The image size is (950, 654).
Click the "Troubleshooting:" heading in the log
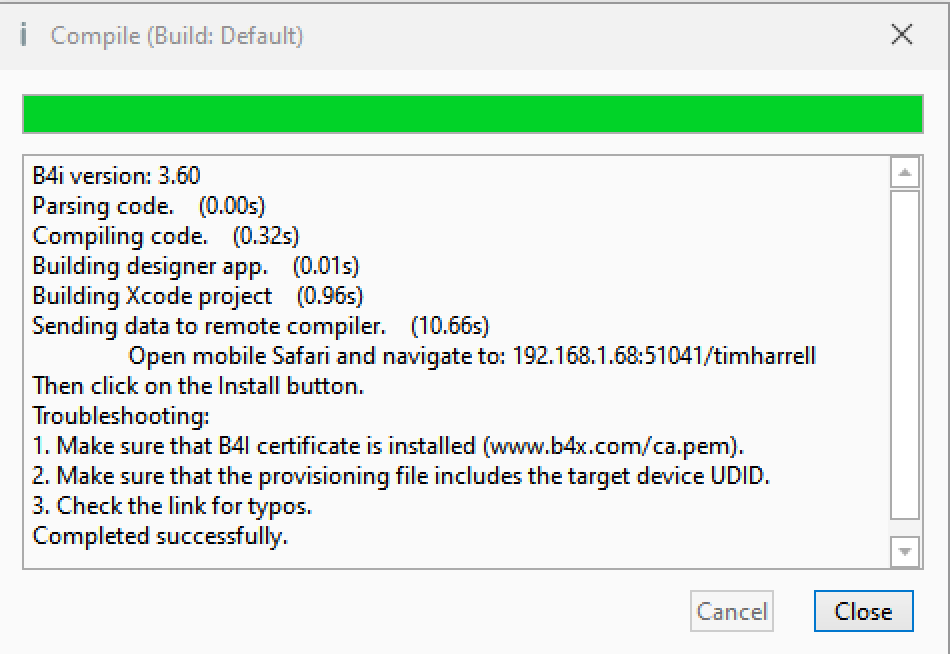coord(118,416)
